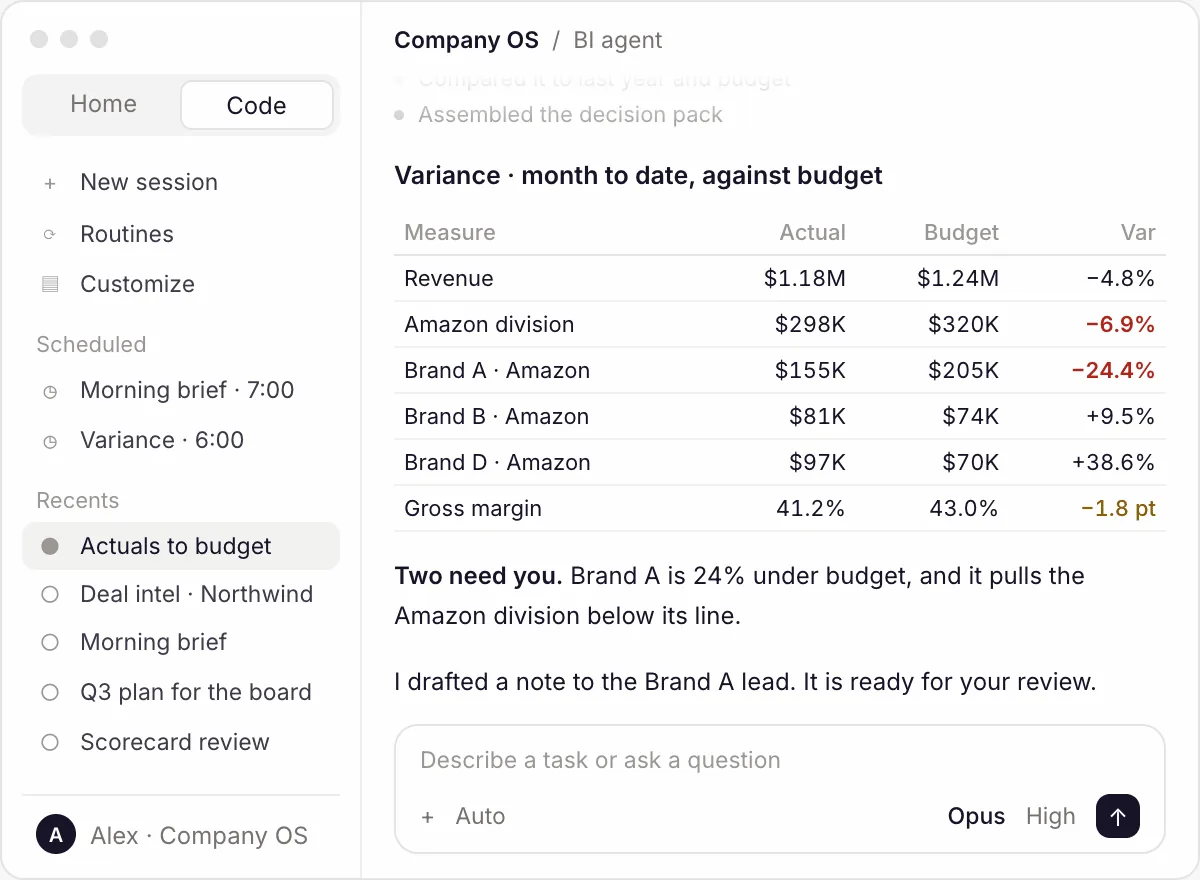The width and height of the screenshot is (1200, 880).
Task: Select the Deal intel Northwind session circle
Action: [50, 594]
